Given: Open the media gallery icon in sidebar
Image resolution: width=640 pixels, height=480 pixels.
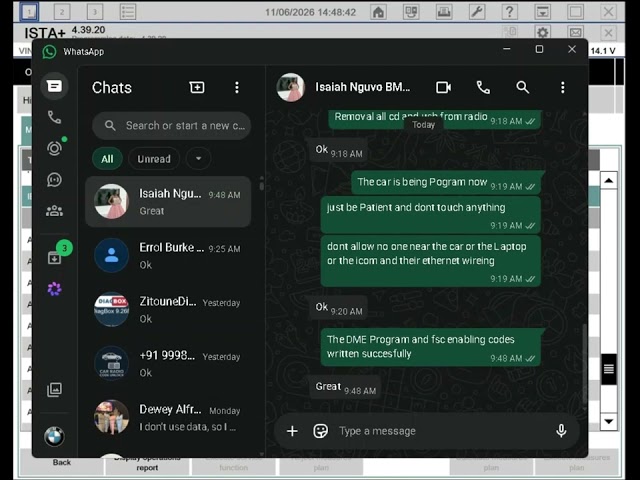Looking at the screenshot, I should click(54, 390).
